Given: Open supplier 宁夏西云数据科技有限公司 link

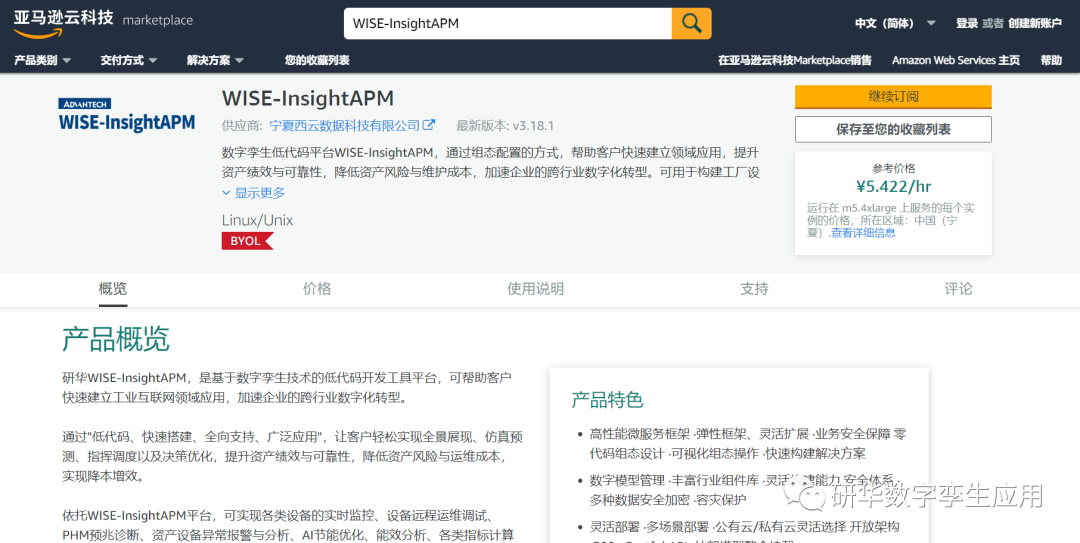Looking at the screenshot, I should [x=344, y=125].
